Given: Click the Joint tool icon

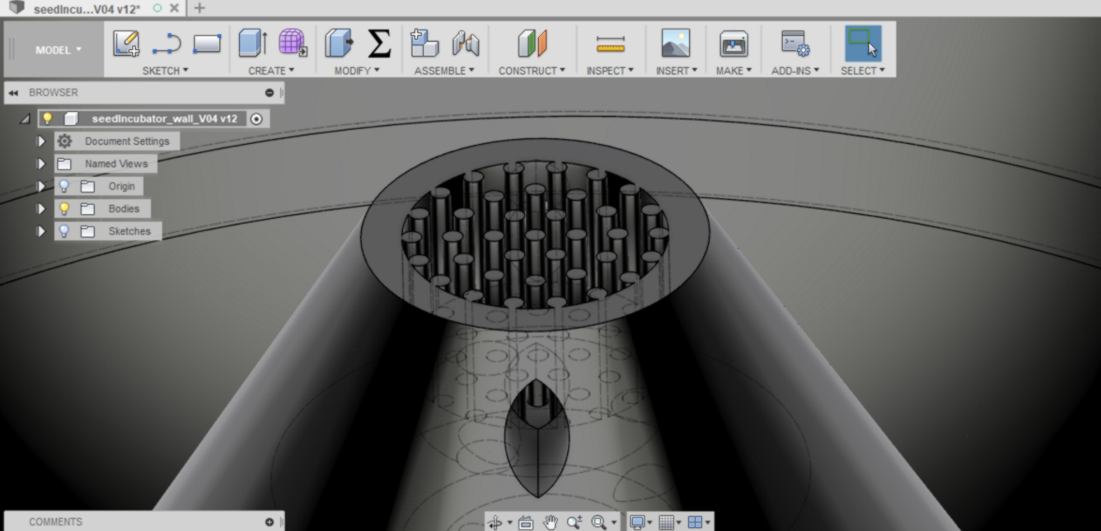Looking at the screenshot, I should [x=465, y=44].
